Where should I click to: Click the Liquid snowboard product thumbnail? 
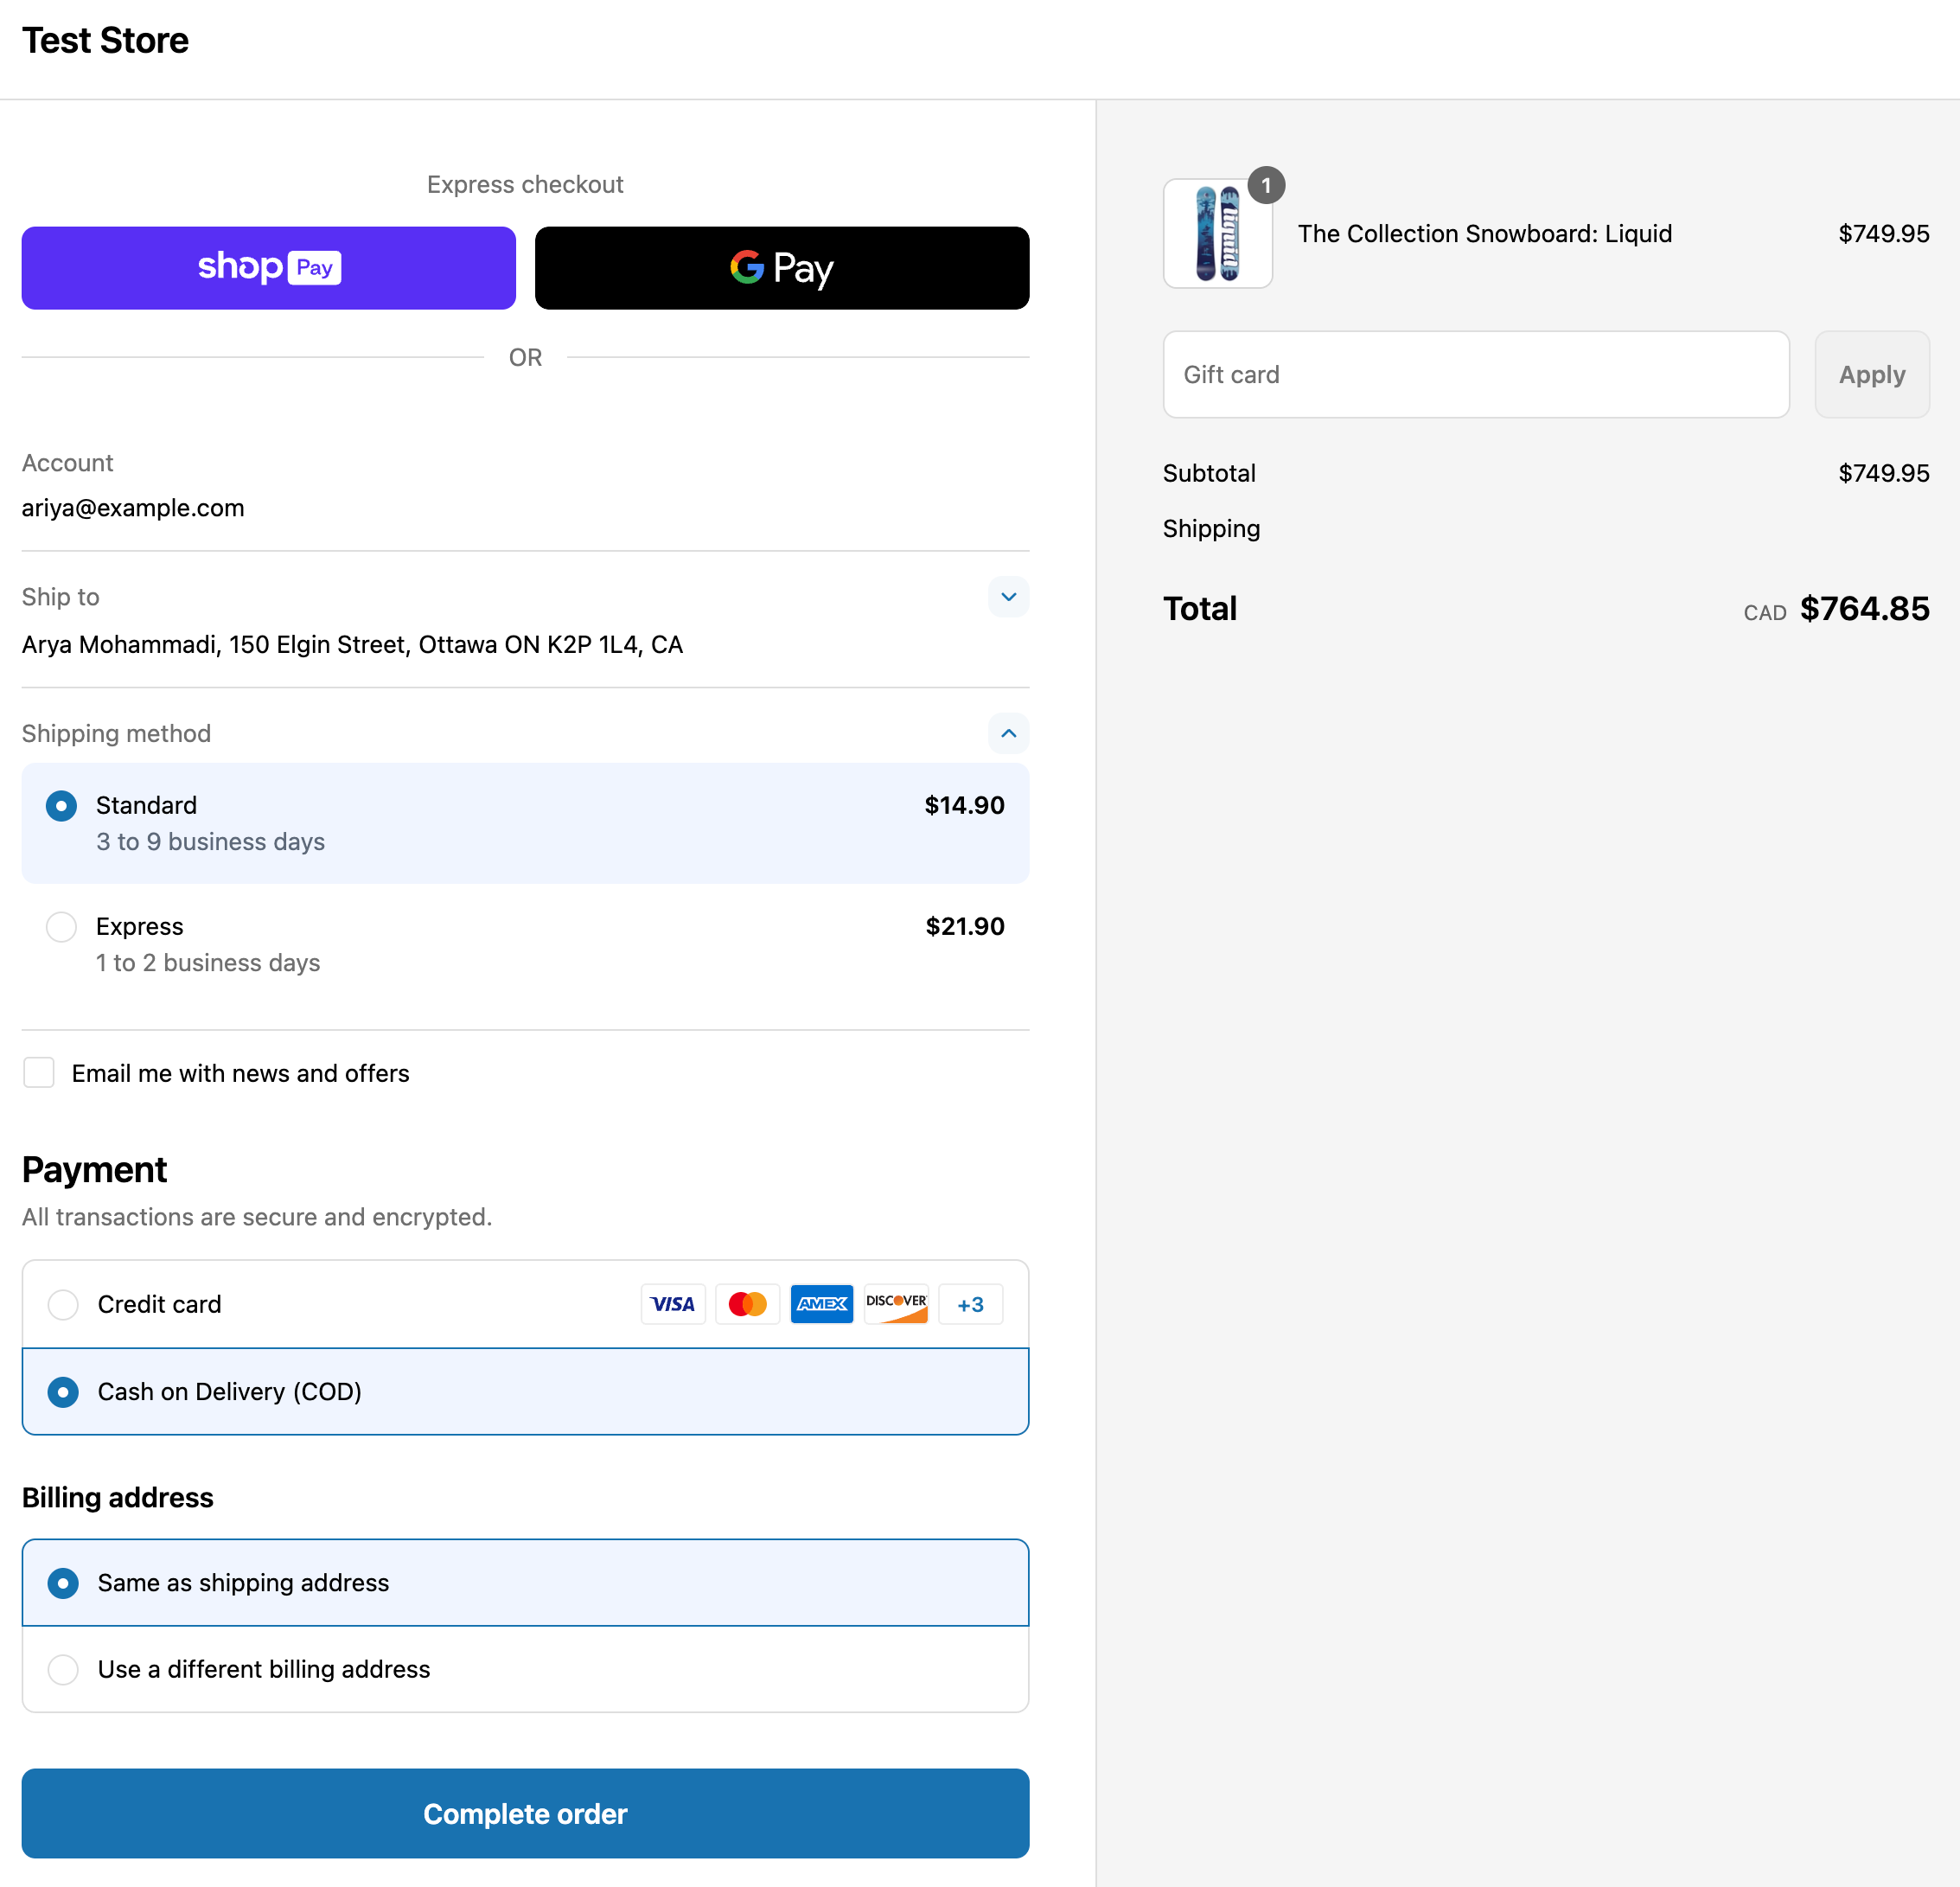(x=1218, y=234)
